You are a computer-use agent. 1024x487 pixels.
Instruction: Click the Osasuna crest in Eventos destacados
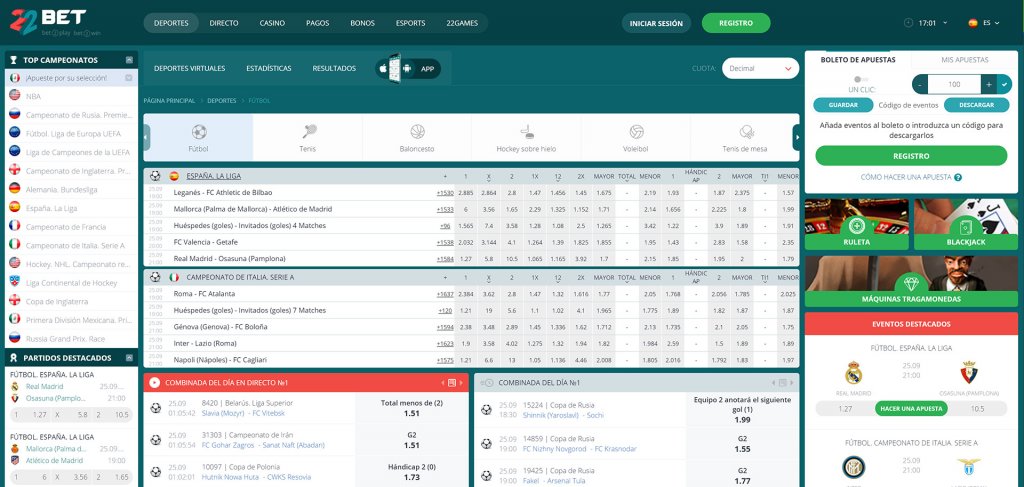click(968, 373)
